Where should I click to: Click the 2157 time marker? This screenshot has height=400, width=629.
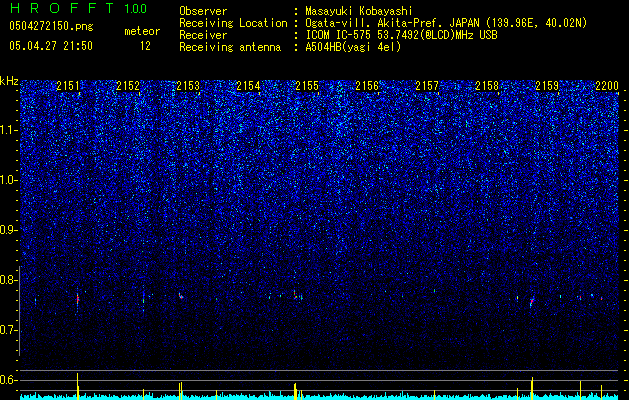point(427,86)
